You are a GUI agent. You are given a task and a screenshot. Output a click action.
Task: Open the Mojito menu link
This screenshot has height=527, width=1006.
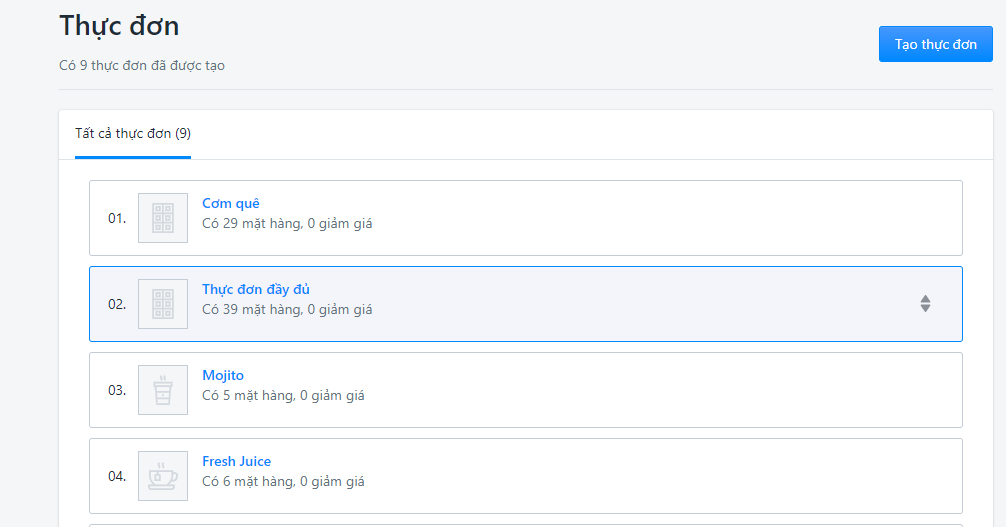pos(223,376)
